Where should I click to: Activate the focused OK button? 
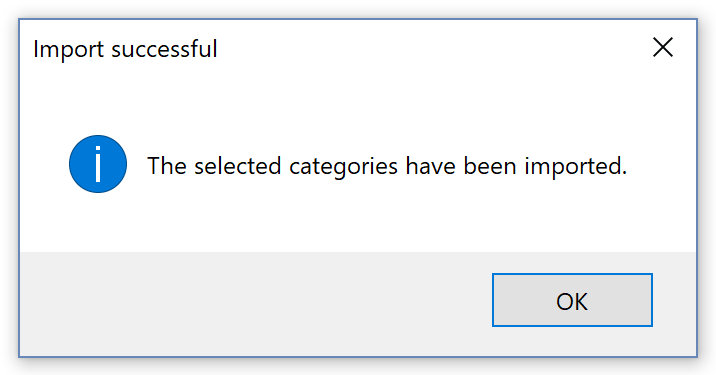pyautogui.click(x=572, y=300)
